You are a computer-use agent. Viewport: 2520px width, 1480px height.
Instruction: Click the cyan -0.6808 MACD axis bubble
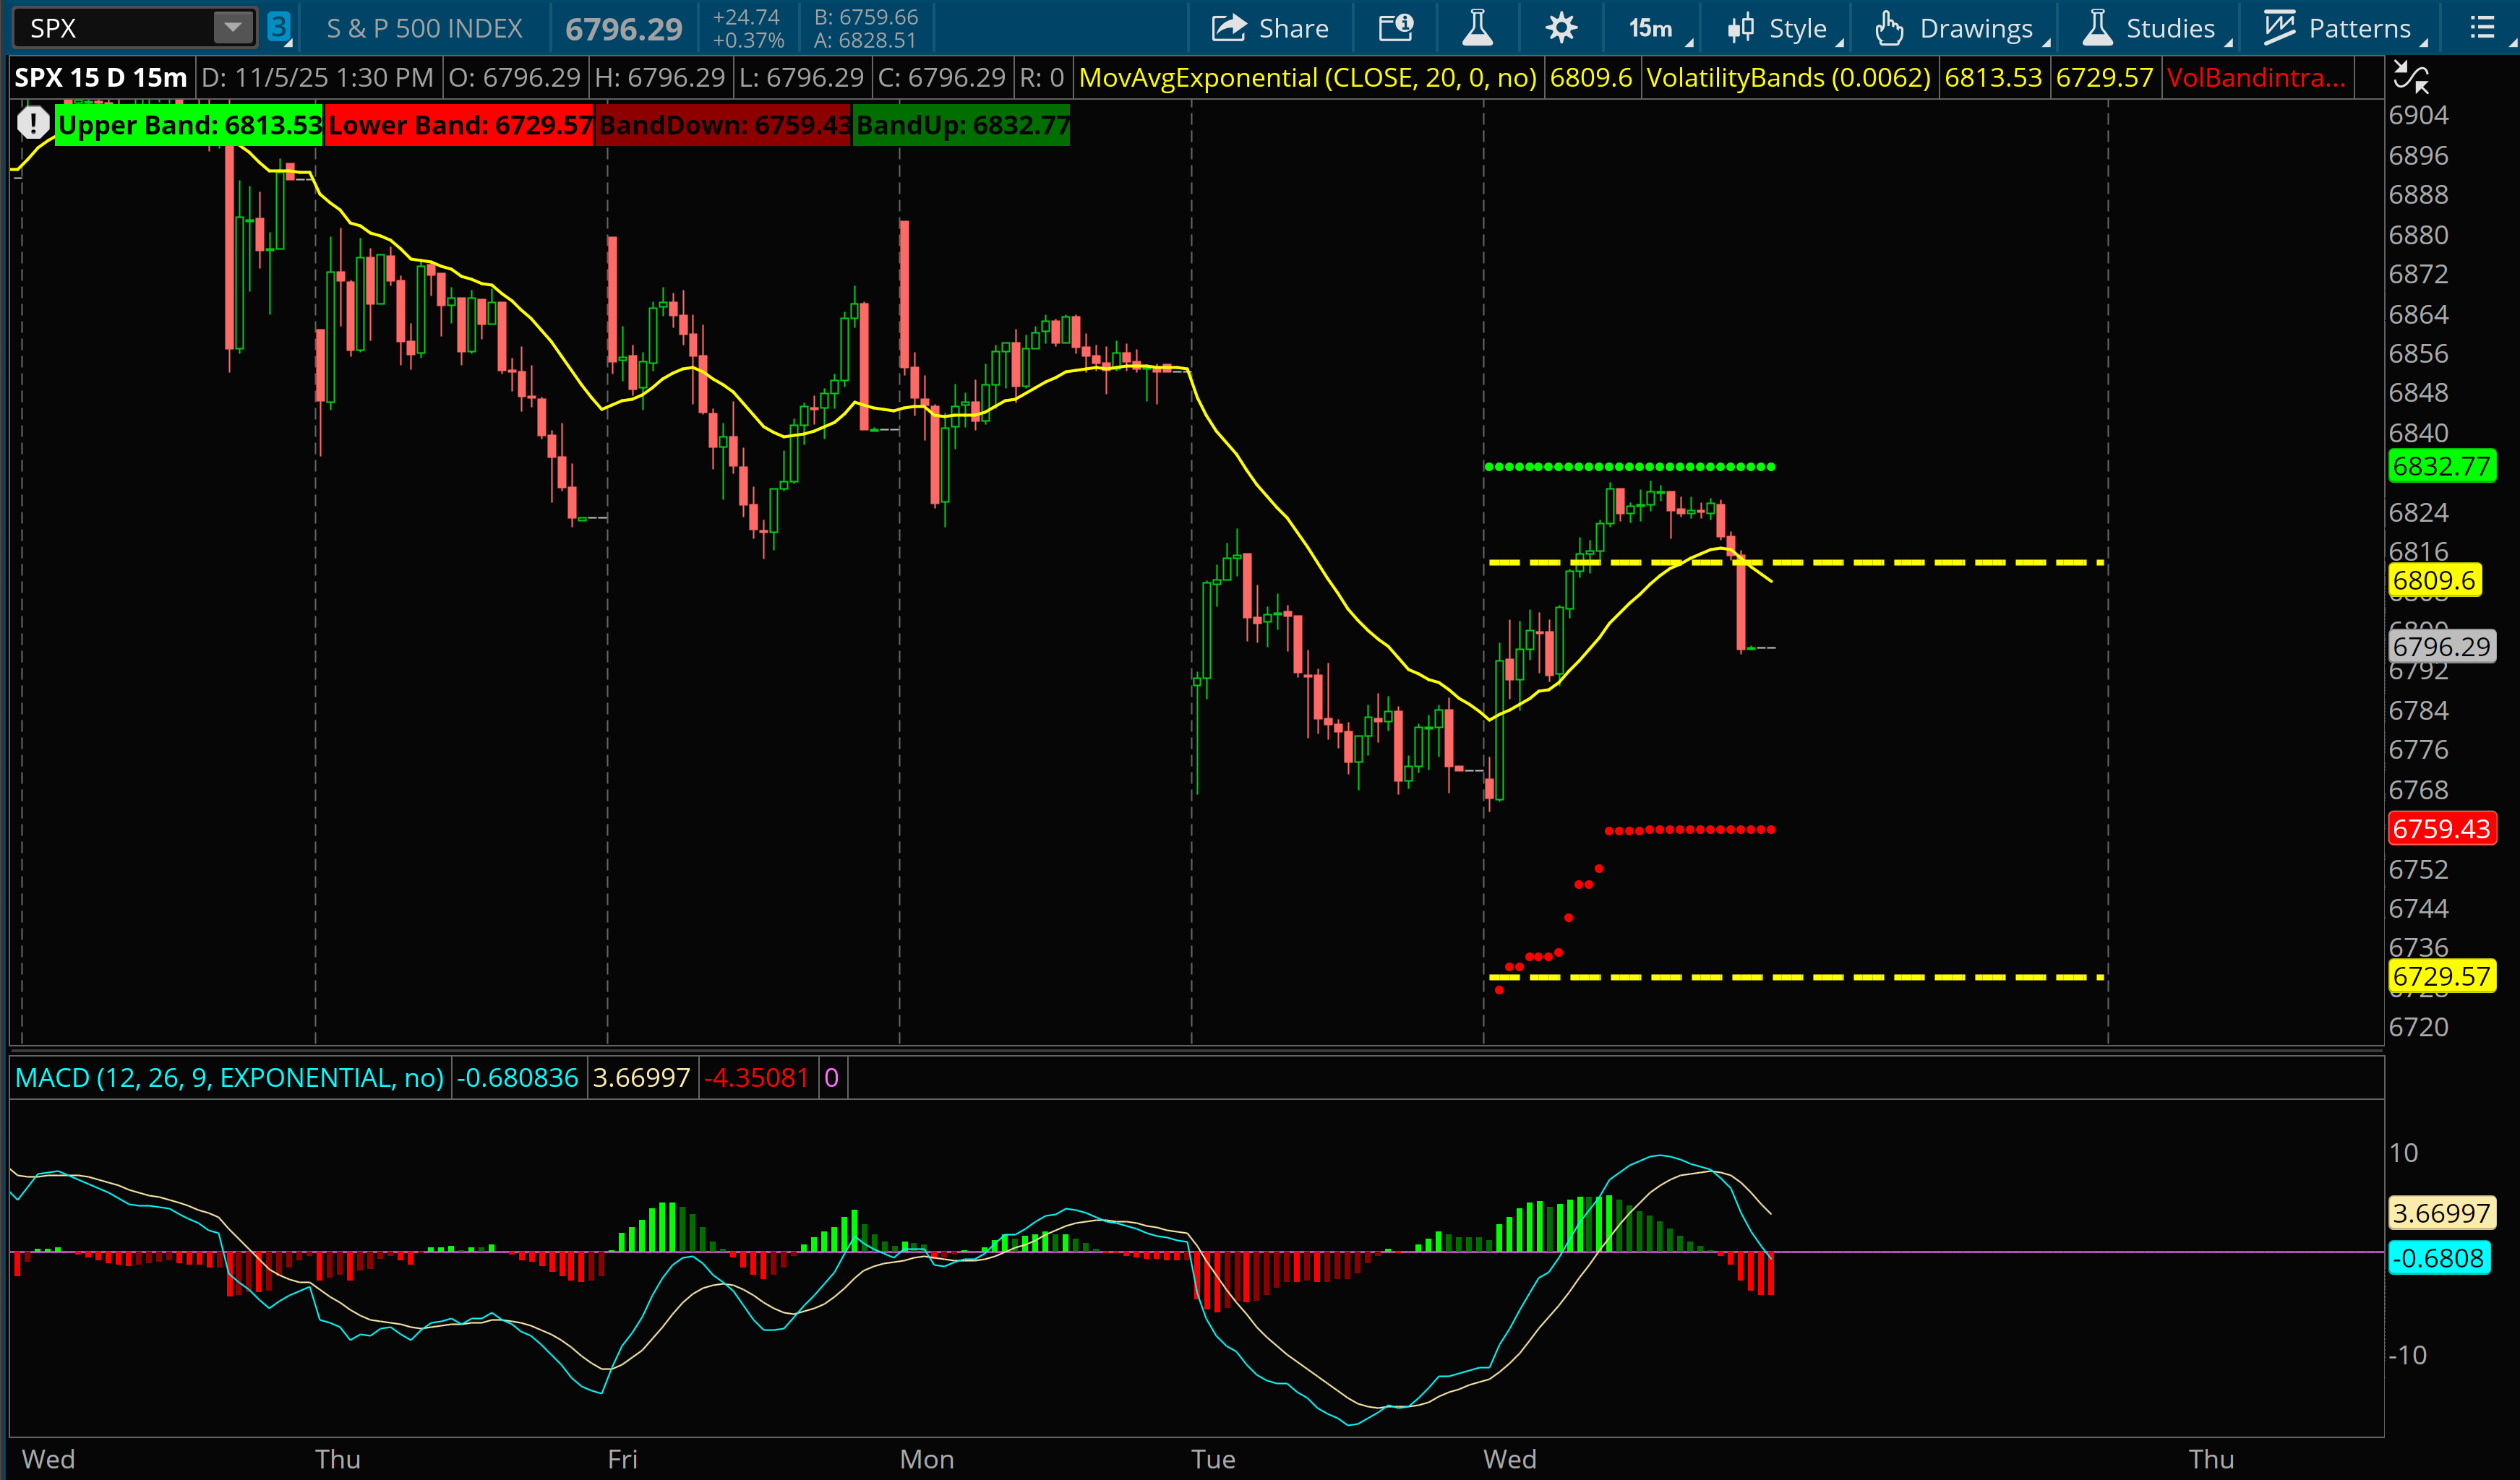coord(2438,1258)
